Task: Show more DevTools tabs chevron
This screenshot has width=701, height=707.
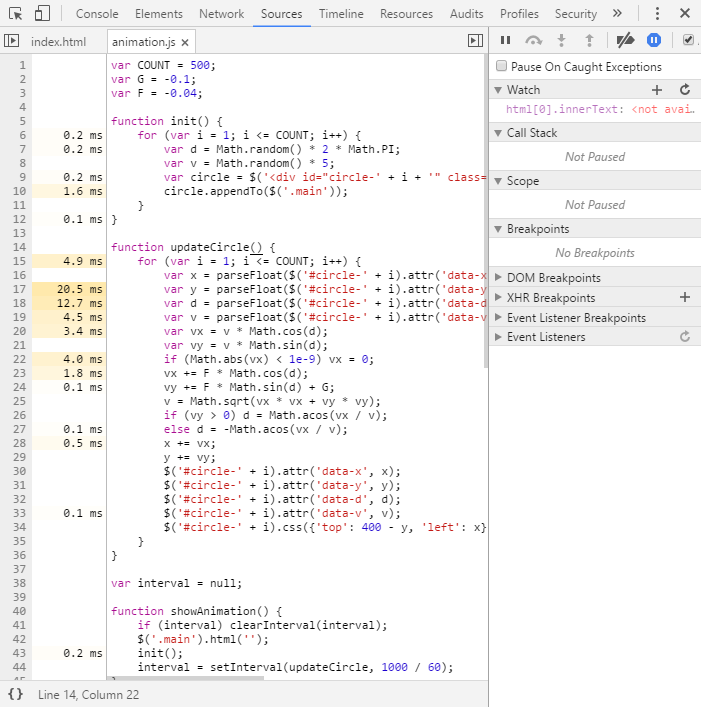Action: (x=617, y=14)
